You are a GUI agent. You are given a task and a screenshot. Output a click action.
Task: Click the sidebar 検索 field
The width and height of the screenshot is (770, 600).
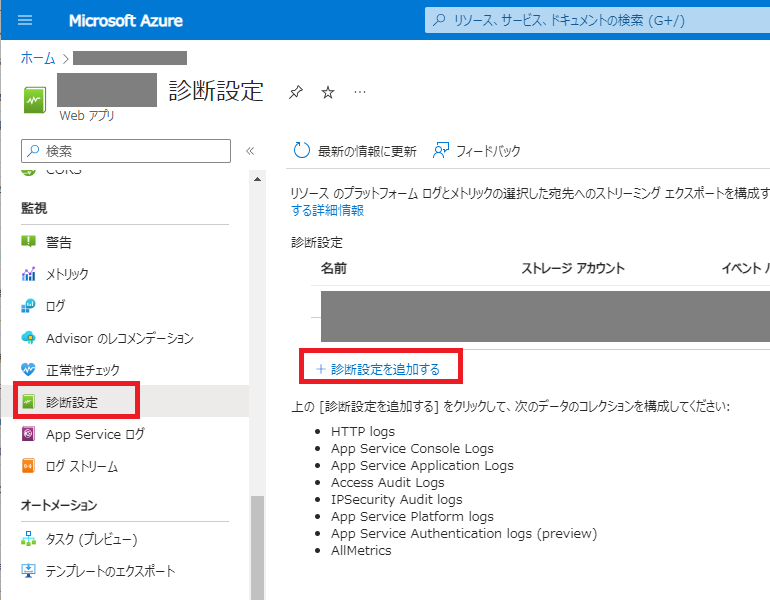[x=126, y=151]
